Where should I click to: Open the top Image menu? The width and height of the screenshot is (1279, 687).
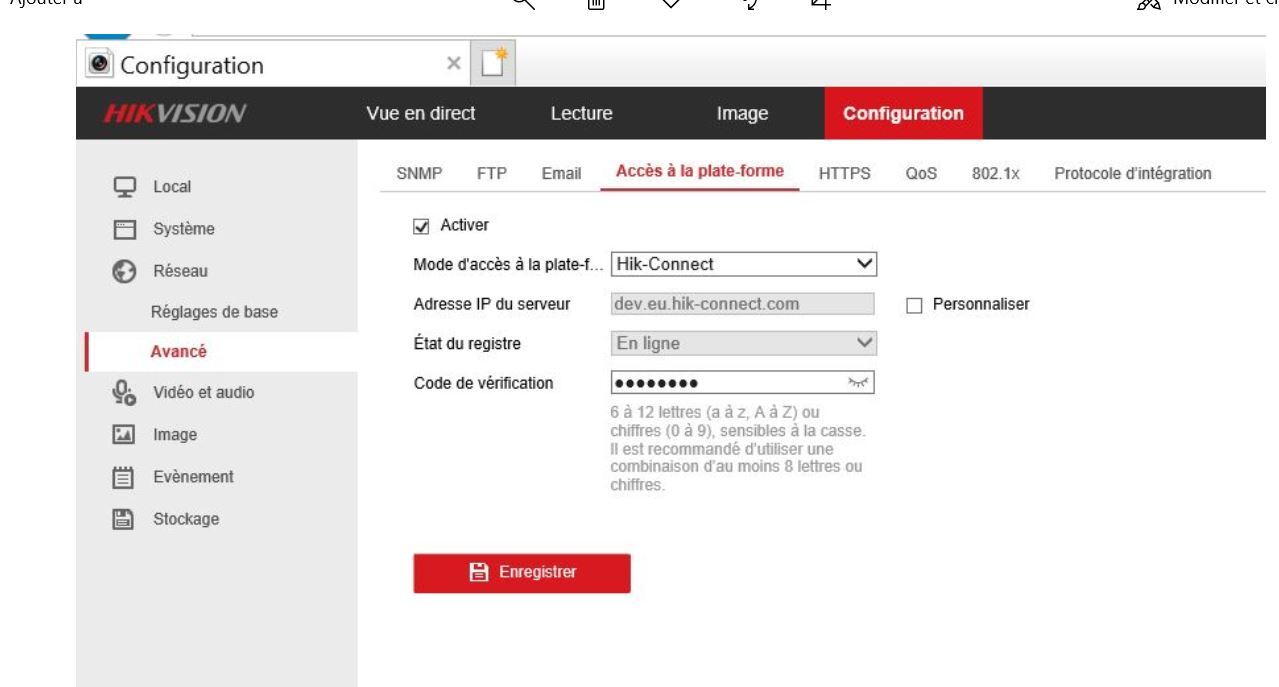point(742,114)
